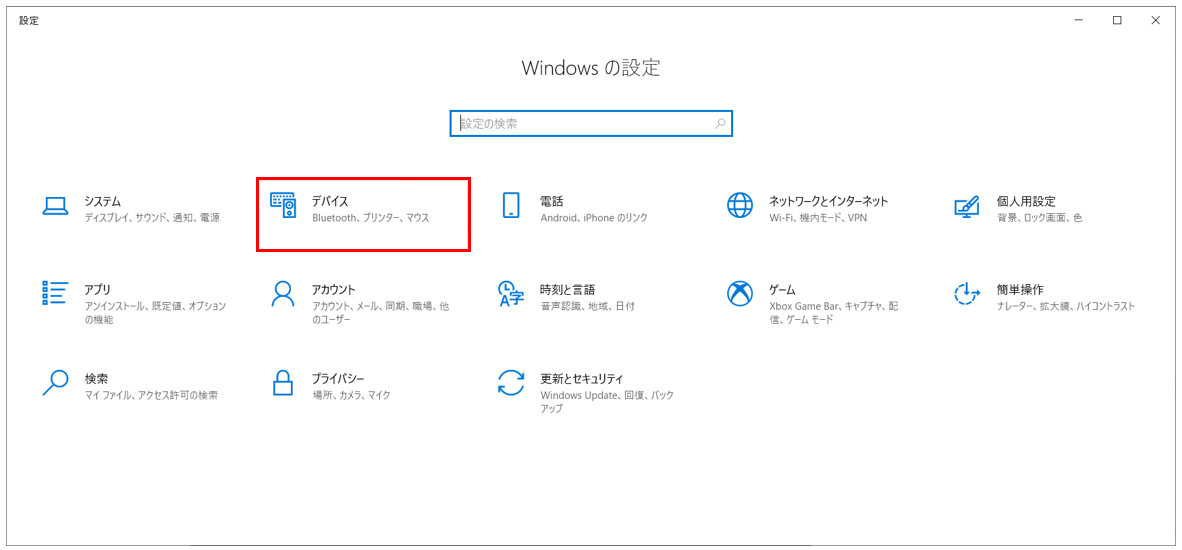Image resolution: width=1182 pixels, height=550 pixels.
Task: Click 'Windows Update、回復、バックアップ' description
Action: (607, 401)
